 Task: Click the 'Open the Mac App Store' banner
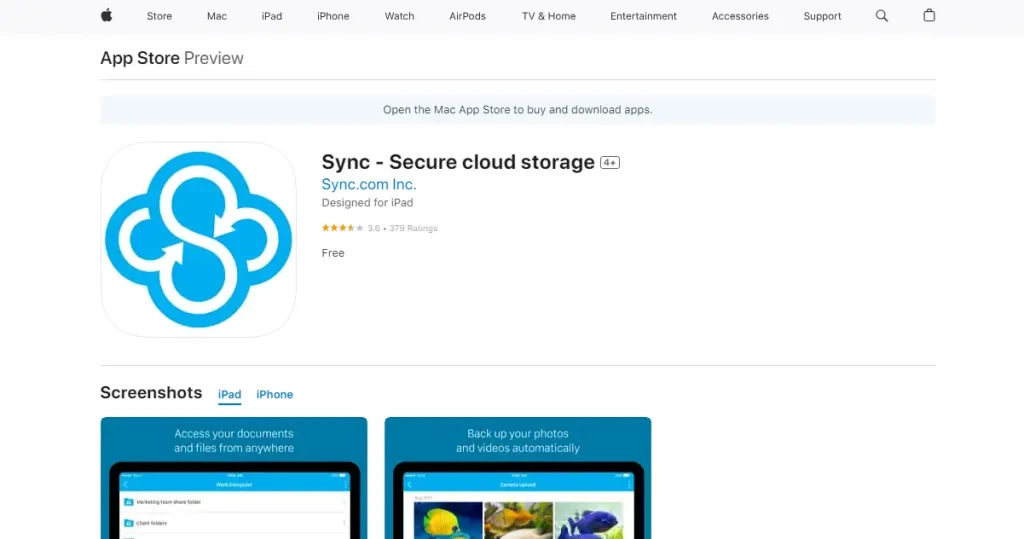point(518,110)
